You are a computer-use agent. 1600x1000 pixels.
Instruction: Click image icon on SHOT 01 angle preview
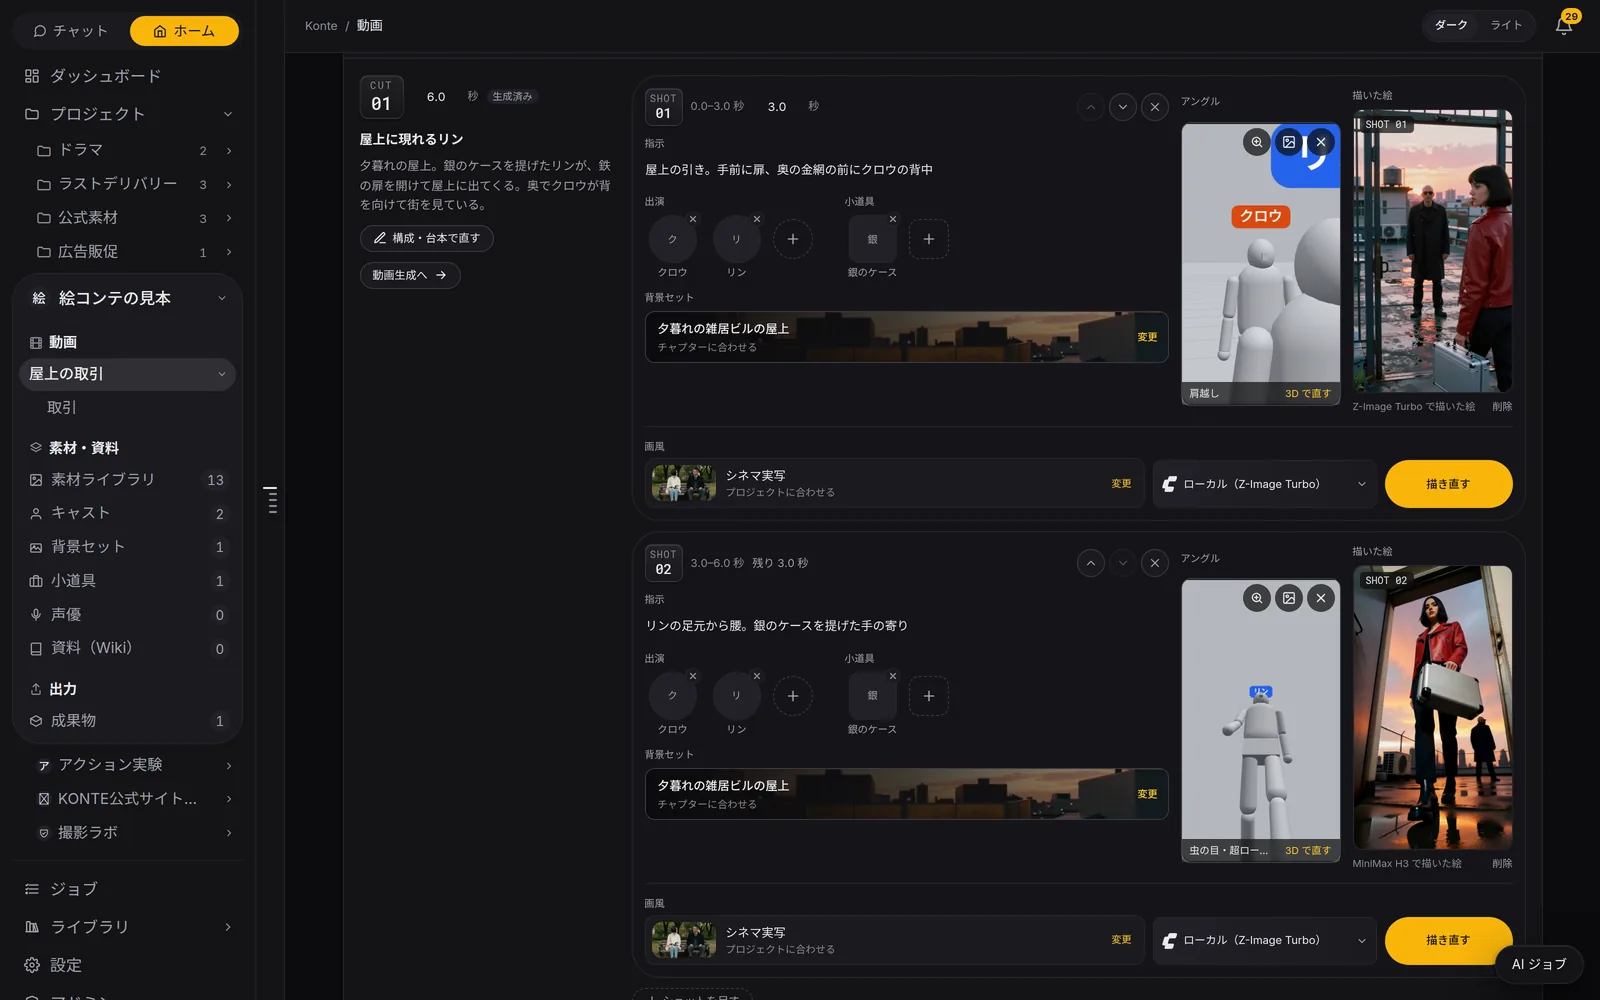point(1289,142)
